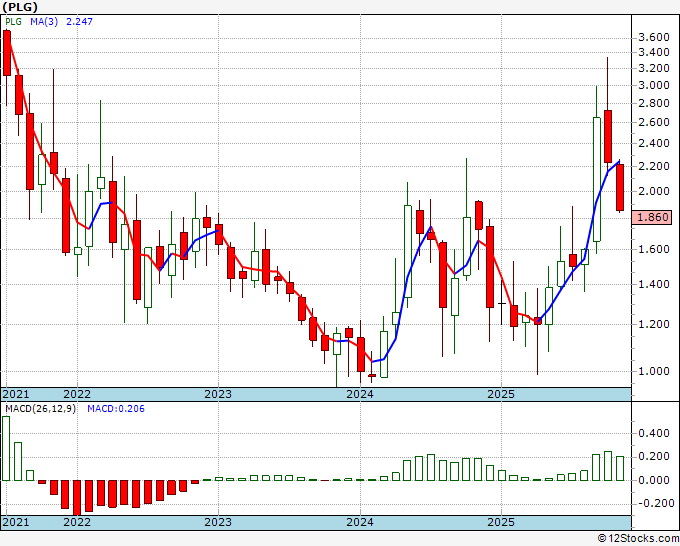Open the 12Stocks.com copyright link
The image size is (680, 546).
[x=638, y=539]
